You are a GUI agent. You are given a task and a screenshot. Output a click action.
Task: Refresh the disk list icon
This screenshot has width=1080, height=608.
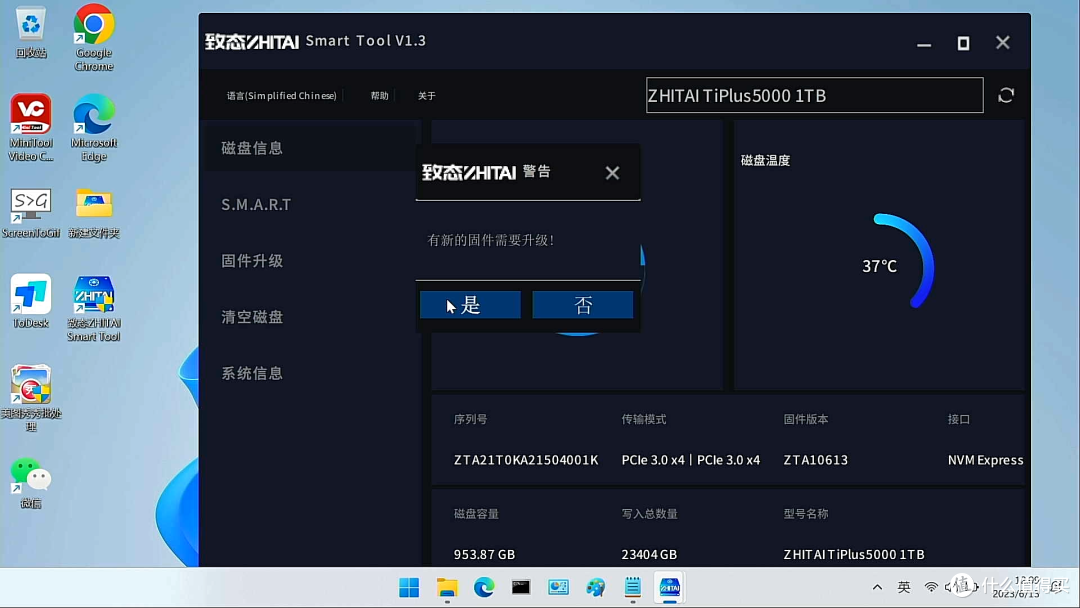[1006, 95]
